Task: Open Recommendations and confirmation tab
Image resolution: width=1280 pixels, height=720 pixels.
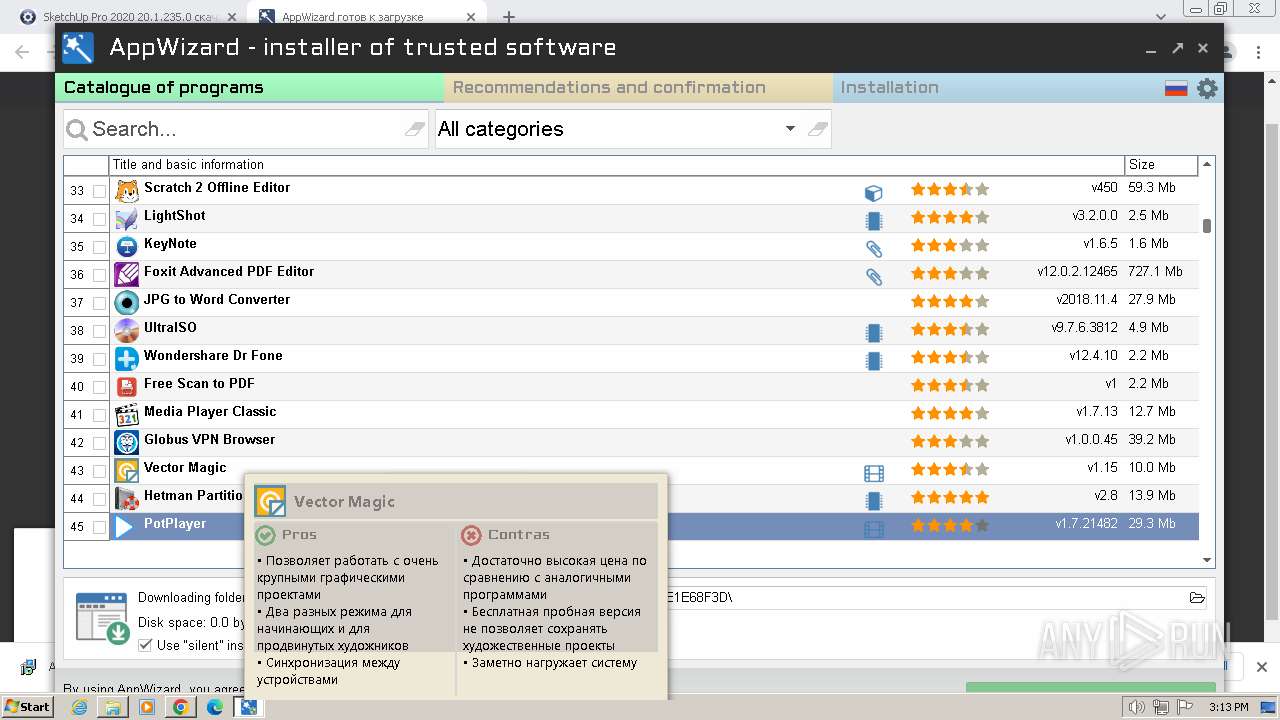Action: tap(638, 88)
